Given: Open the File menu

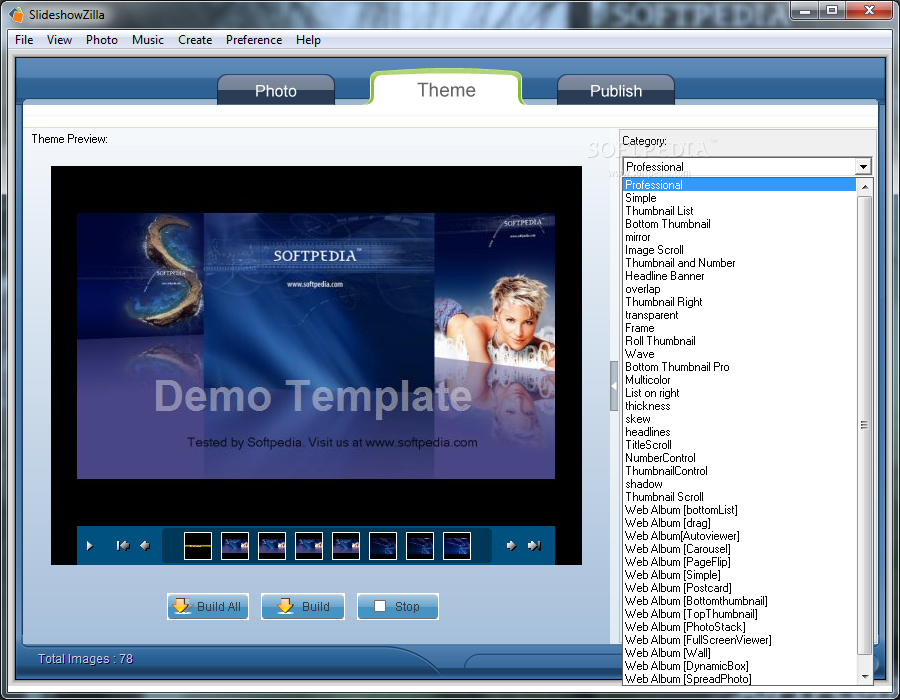Looking at the screenshot, I should point(24,40).
